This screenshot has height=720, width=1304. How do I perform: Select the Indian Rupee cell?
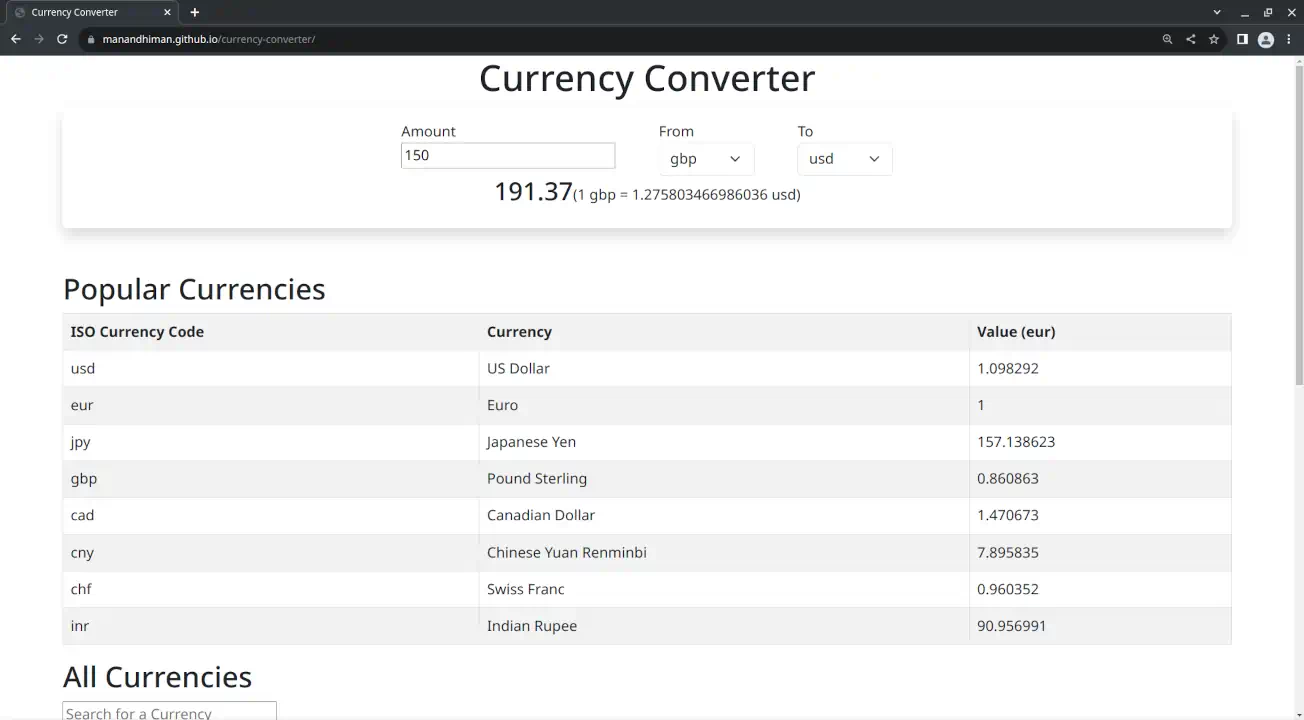[724, 626]
